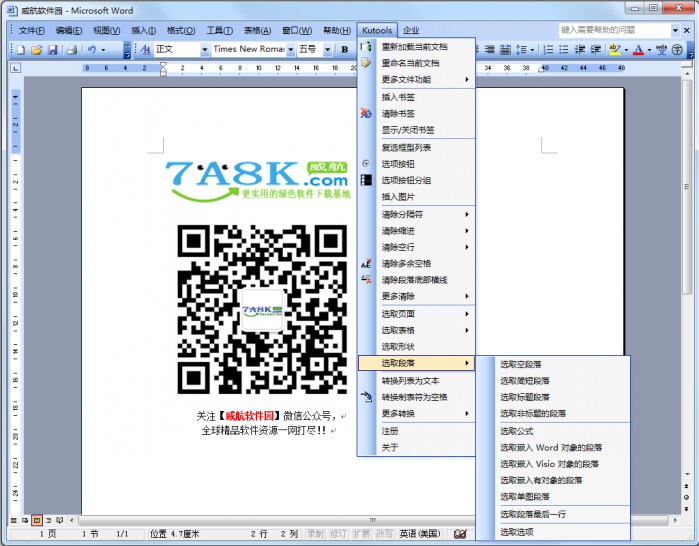699x546 pixels.
Task: Toggle 修订 track changes in status bar
Action: [338, 534]
